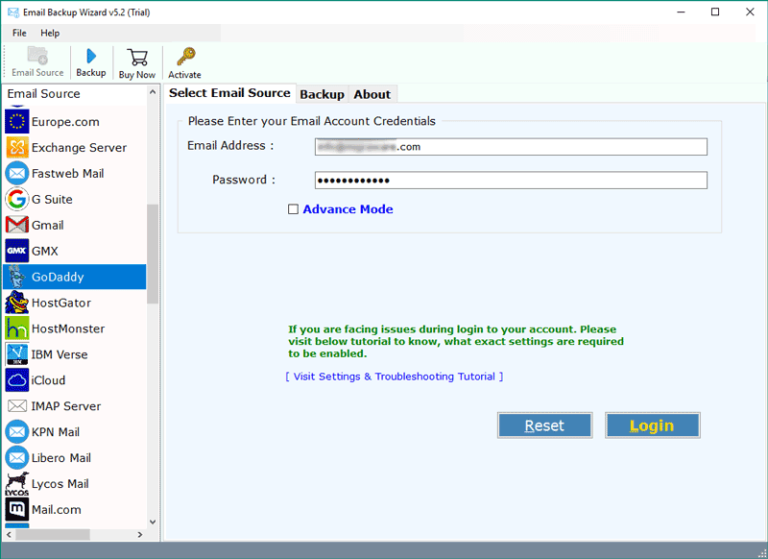Click the Backup play arrow icon
This screenshot has width=768, height=559.
point(91,56)
